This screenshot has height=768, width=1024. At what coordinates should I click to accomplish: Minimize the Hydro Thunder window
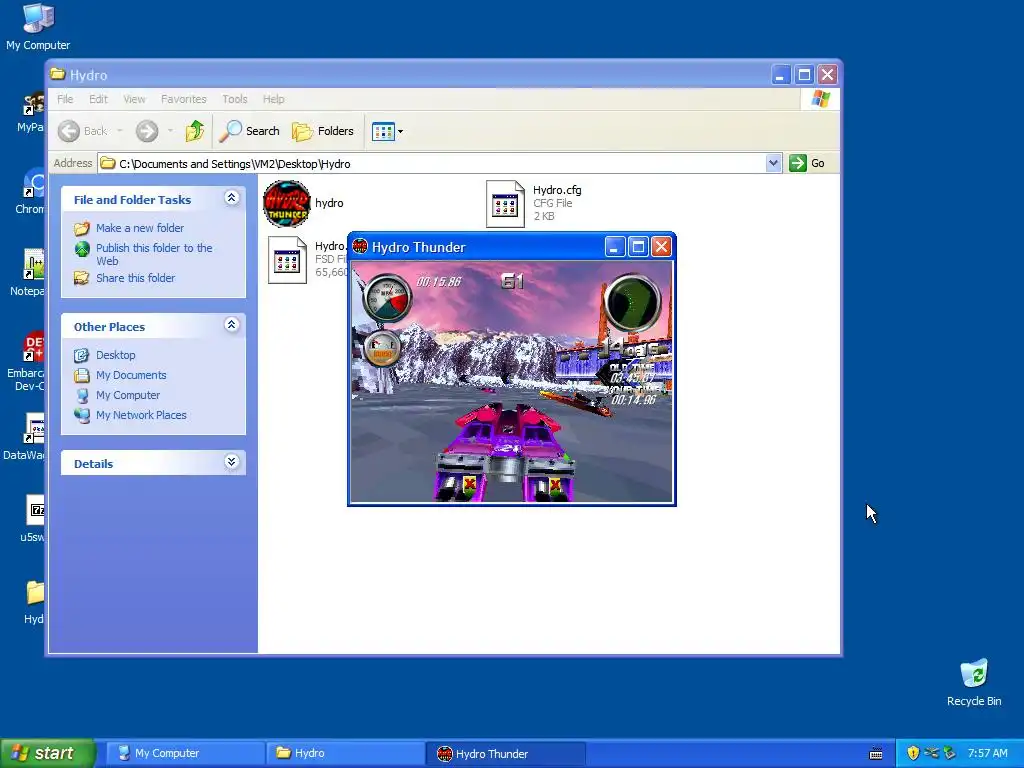(x=615, y=246)
